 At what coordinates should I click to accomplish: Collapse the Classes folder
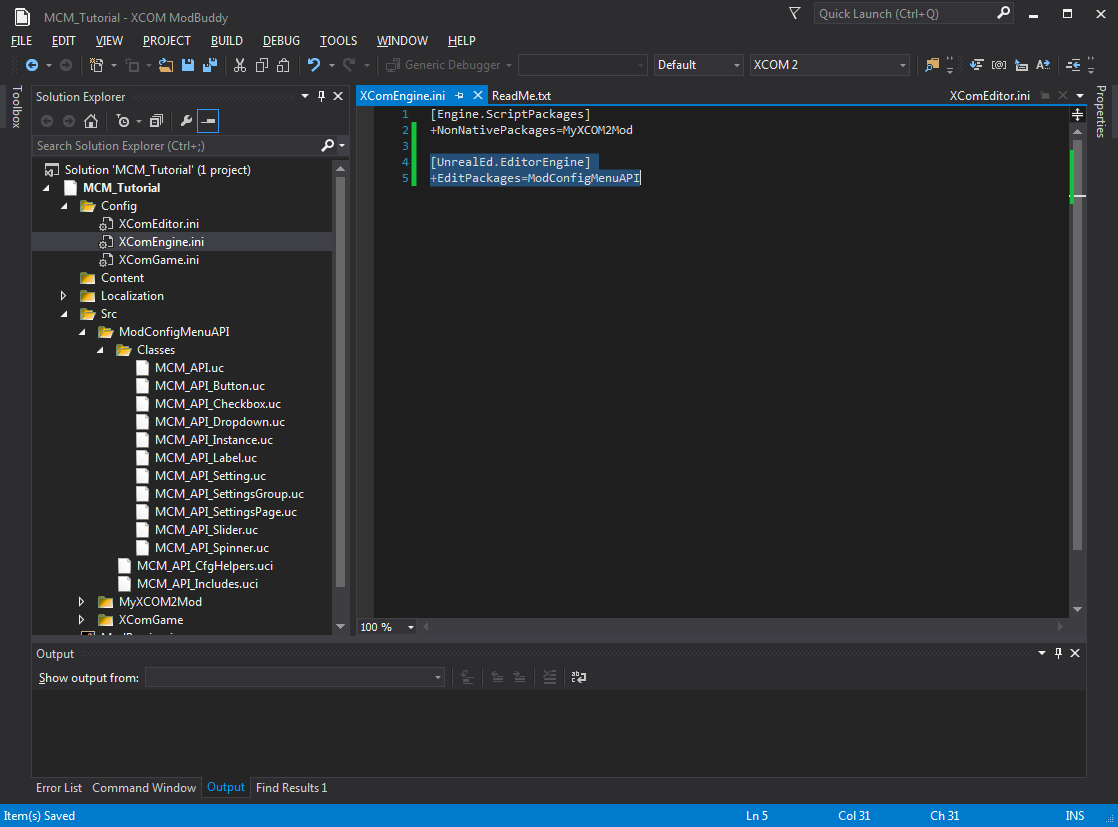101,350
